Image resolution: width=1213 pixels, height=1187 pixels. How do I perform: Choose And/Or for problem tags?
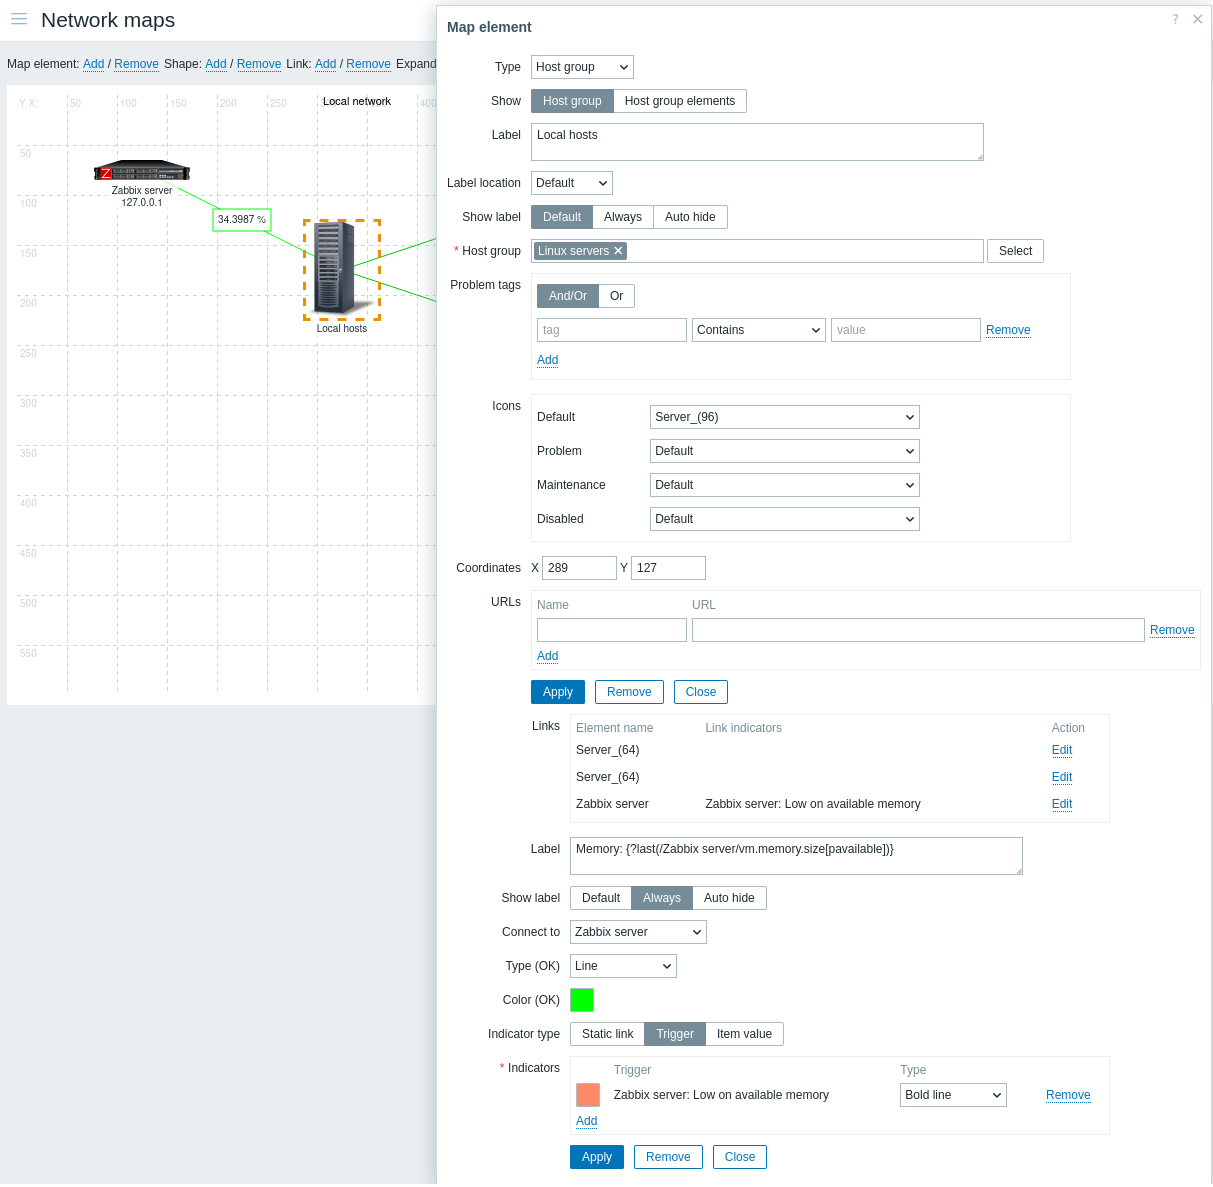[568, 296]
